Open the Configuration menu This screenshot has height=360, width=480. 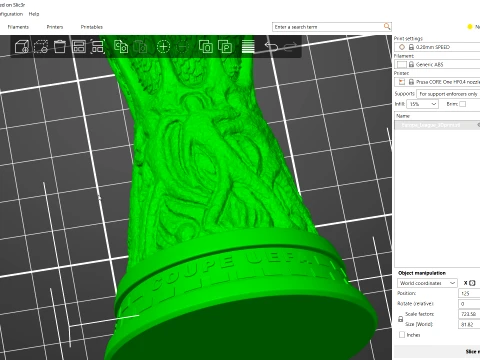pos(11,14)
